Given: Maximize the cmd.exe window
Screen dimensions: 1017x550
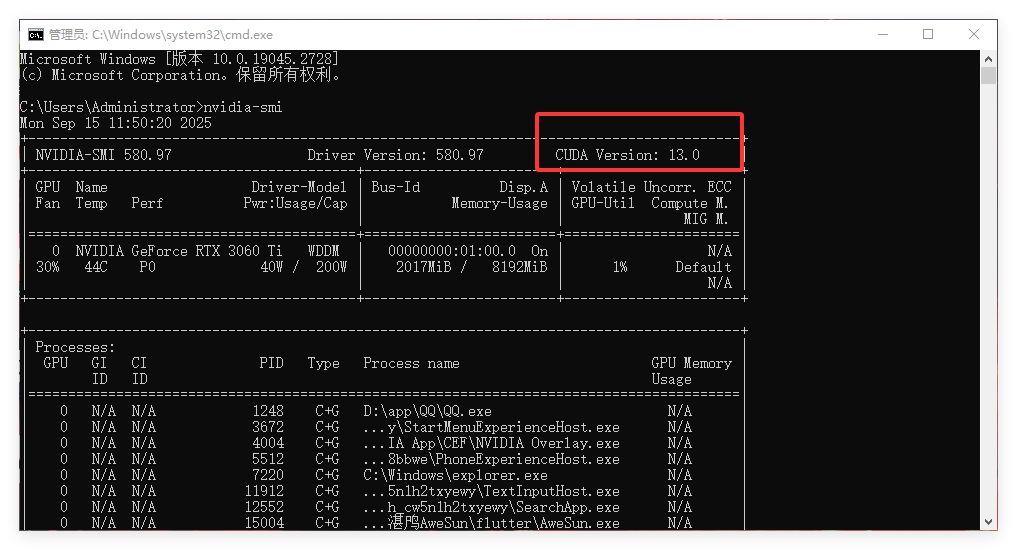Looking at the screenshot, I should [928, 34].
